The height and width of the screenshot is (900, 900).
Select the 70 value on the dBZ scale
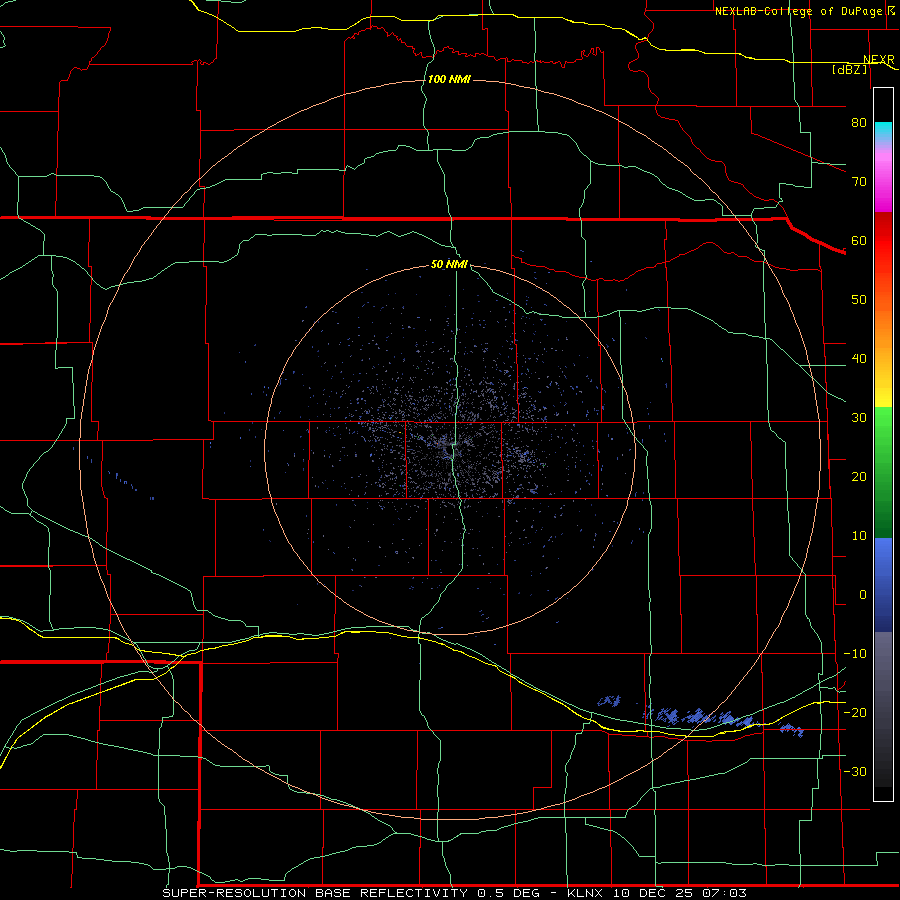tap(859, 181)
